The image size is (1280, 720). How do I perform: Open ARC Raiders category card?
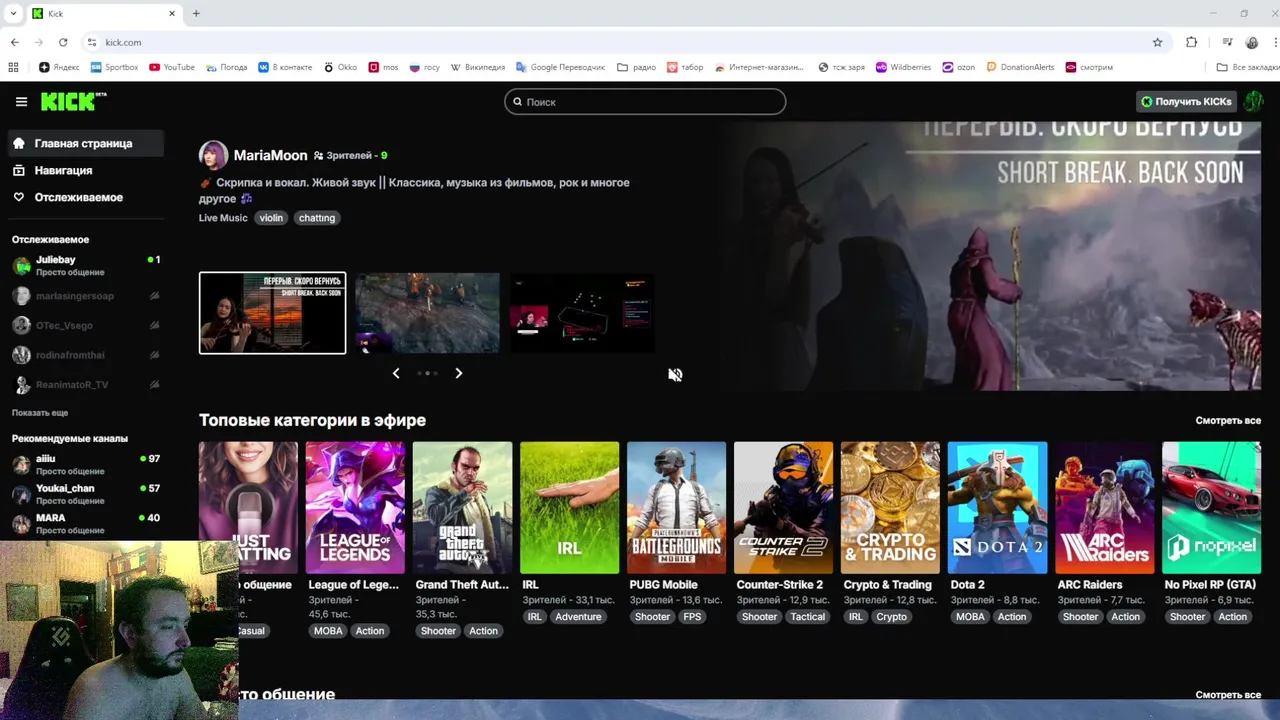pyautogui.click(x=1104, y=507)
